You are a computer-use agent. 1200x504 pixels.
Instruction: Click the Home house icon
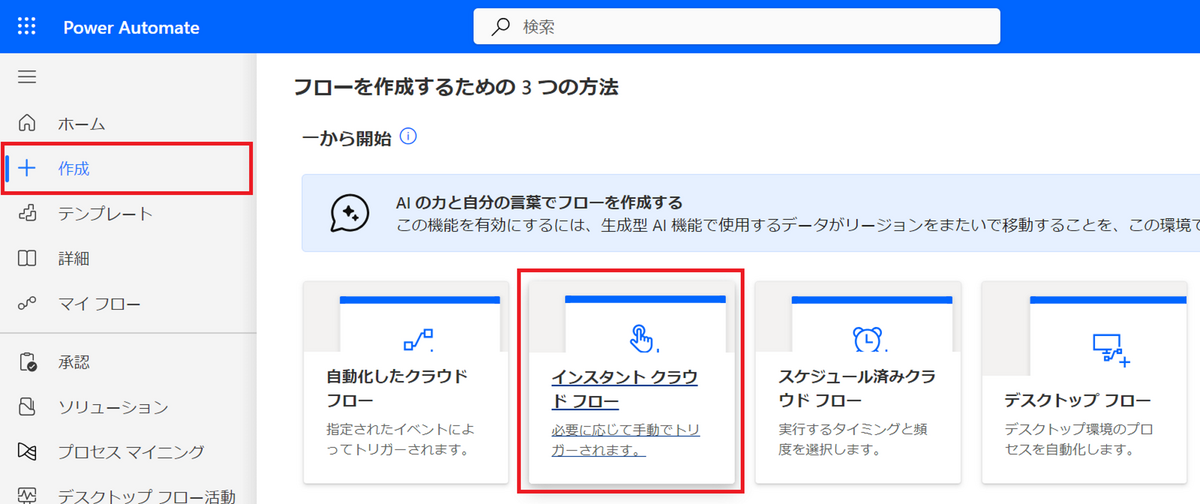pyautogui.click(x=27, y=124)
